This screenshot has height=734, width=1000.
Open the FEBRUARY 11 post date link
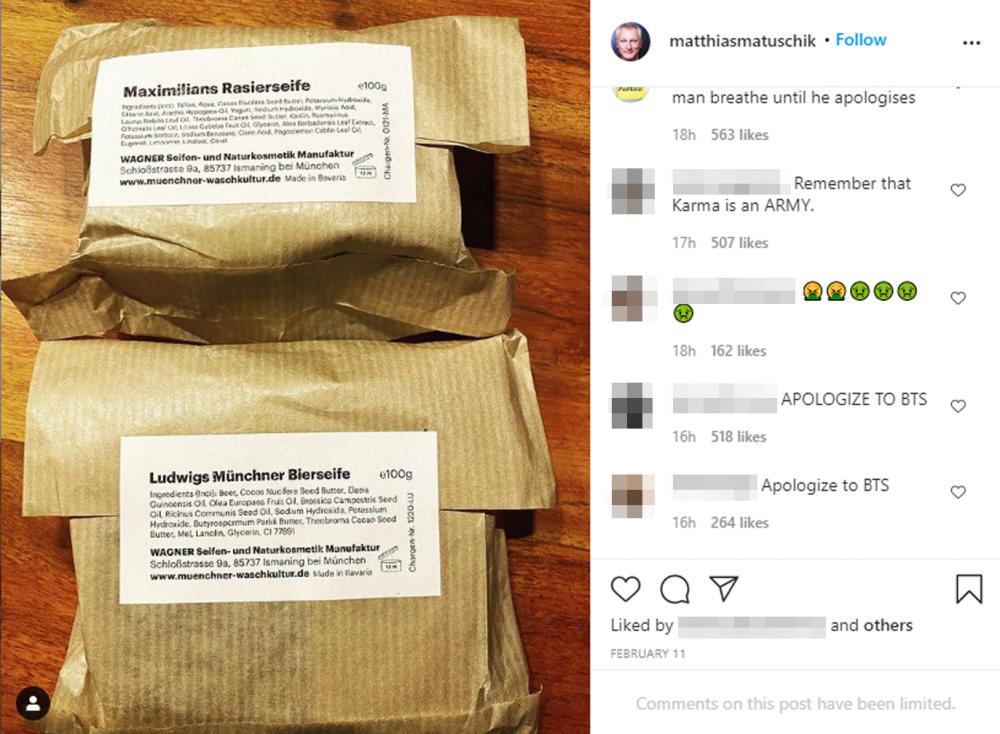[647, 654]
